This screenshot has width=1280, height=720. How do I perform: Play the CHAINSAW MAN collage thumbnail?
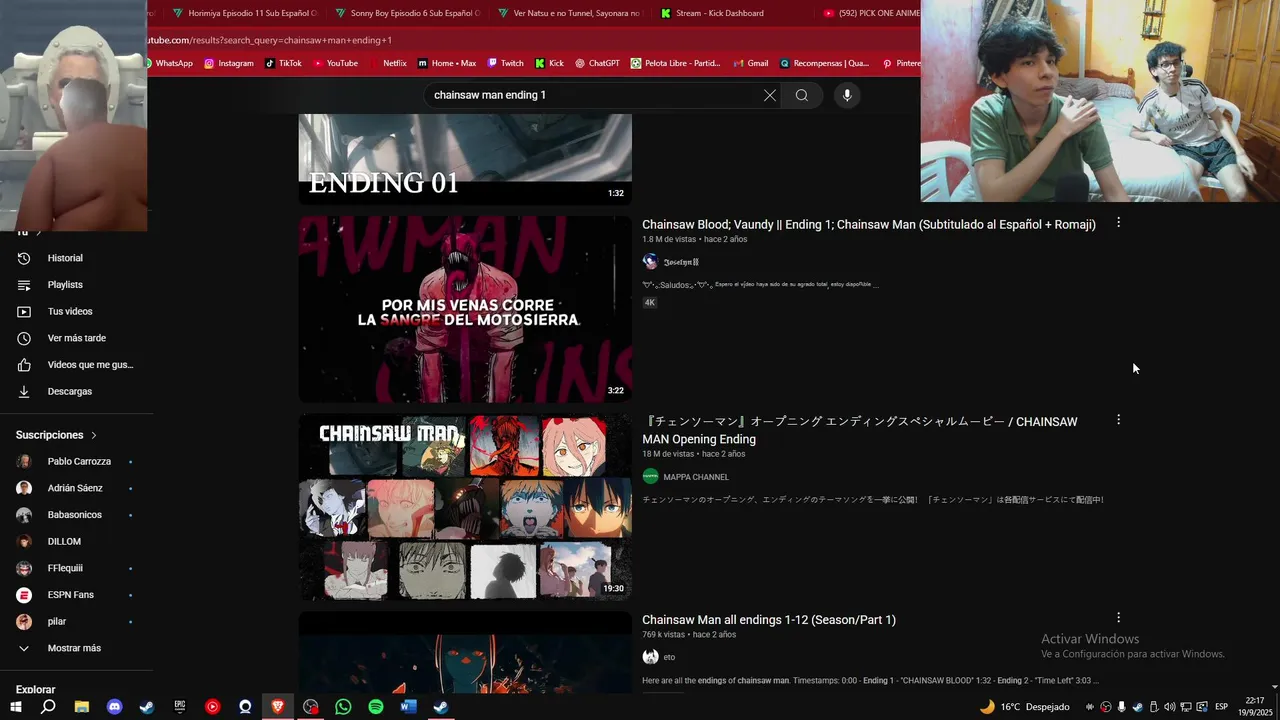(465, 507)
